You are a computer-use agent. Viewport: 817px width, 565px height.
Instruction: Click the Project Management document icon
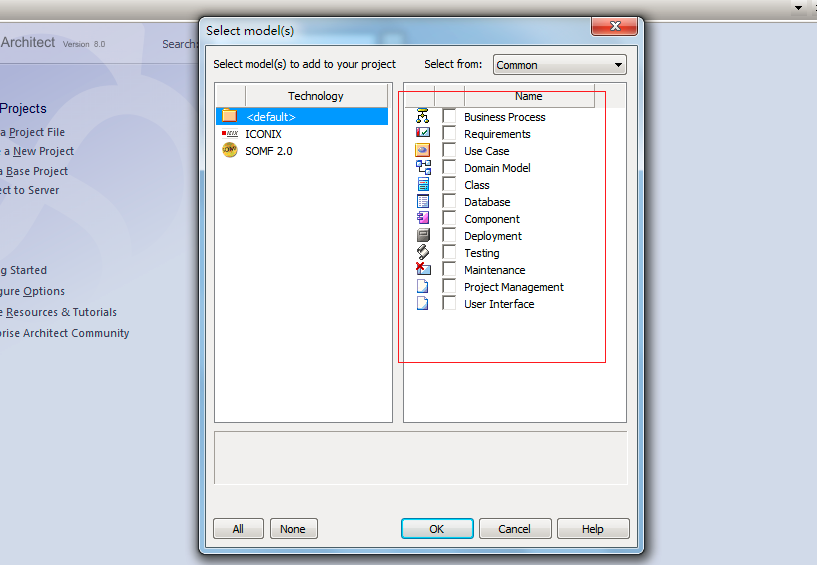tap(423, 286)
